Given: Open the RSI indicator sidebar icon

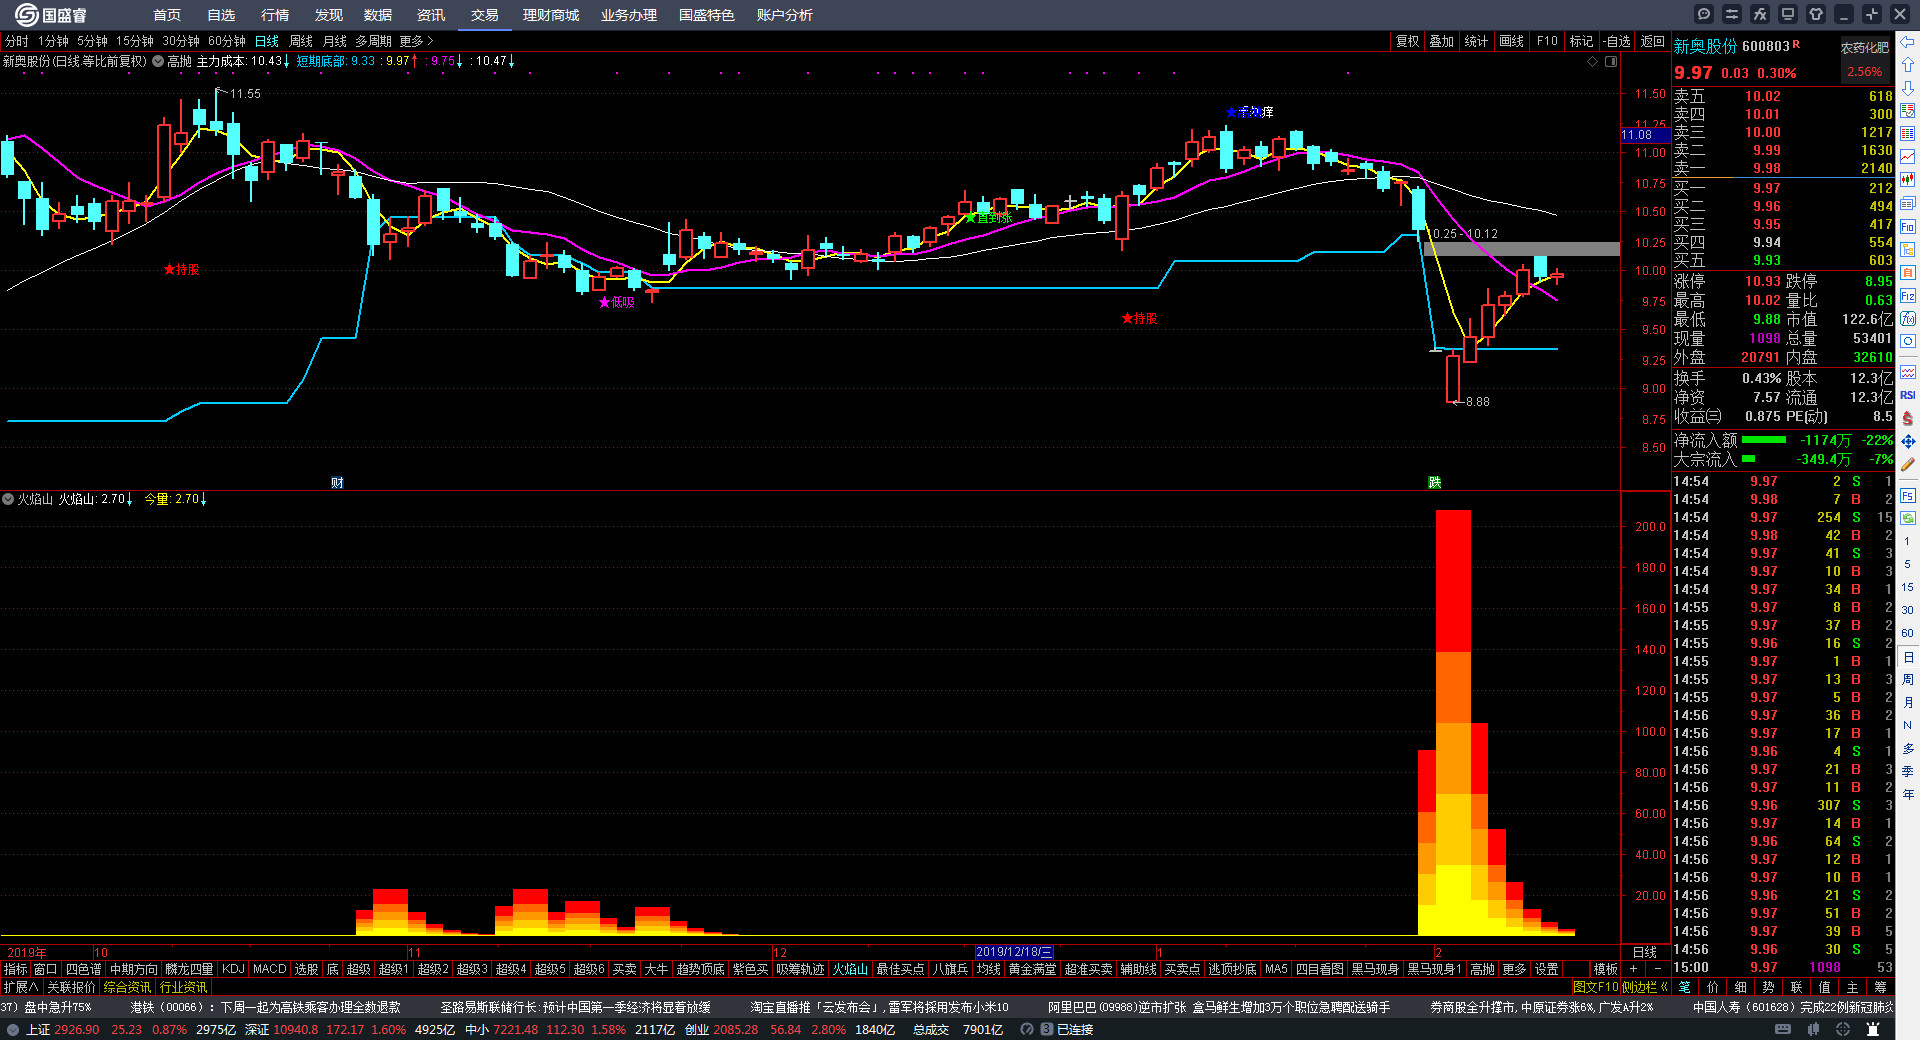Looking at the screenshot, I should click(1908, 395).
